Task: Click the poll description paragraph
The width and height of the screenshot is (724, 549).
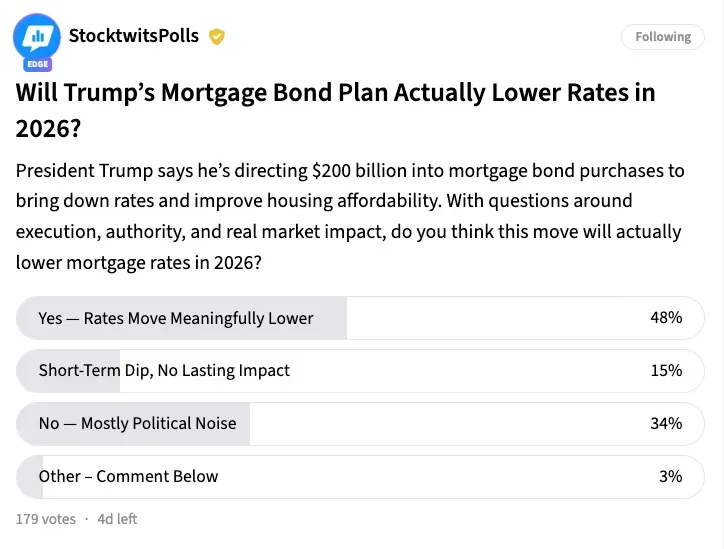Action: (x=349, y=217)
